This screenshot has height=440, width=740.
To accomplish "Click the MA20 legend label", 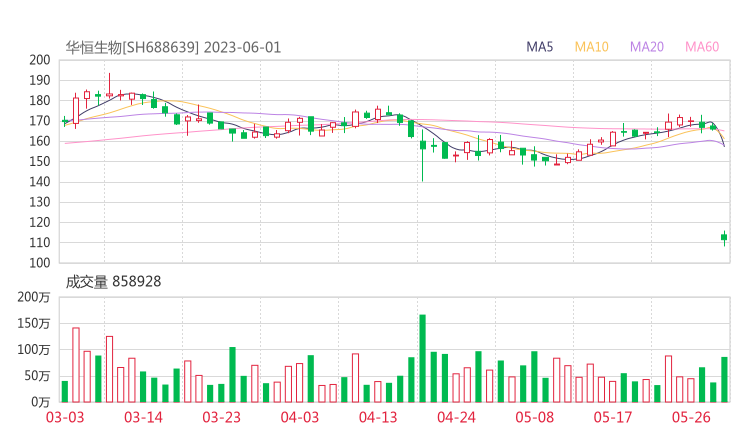I will 647,47.
